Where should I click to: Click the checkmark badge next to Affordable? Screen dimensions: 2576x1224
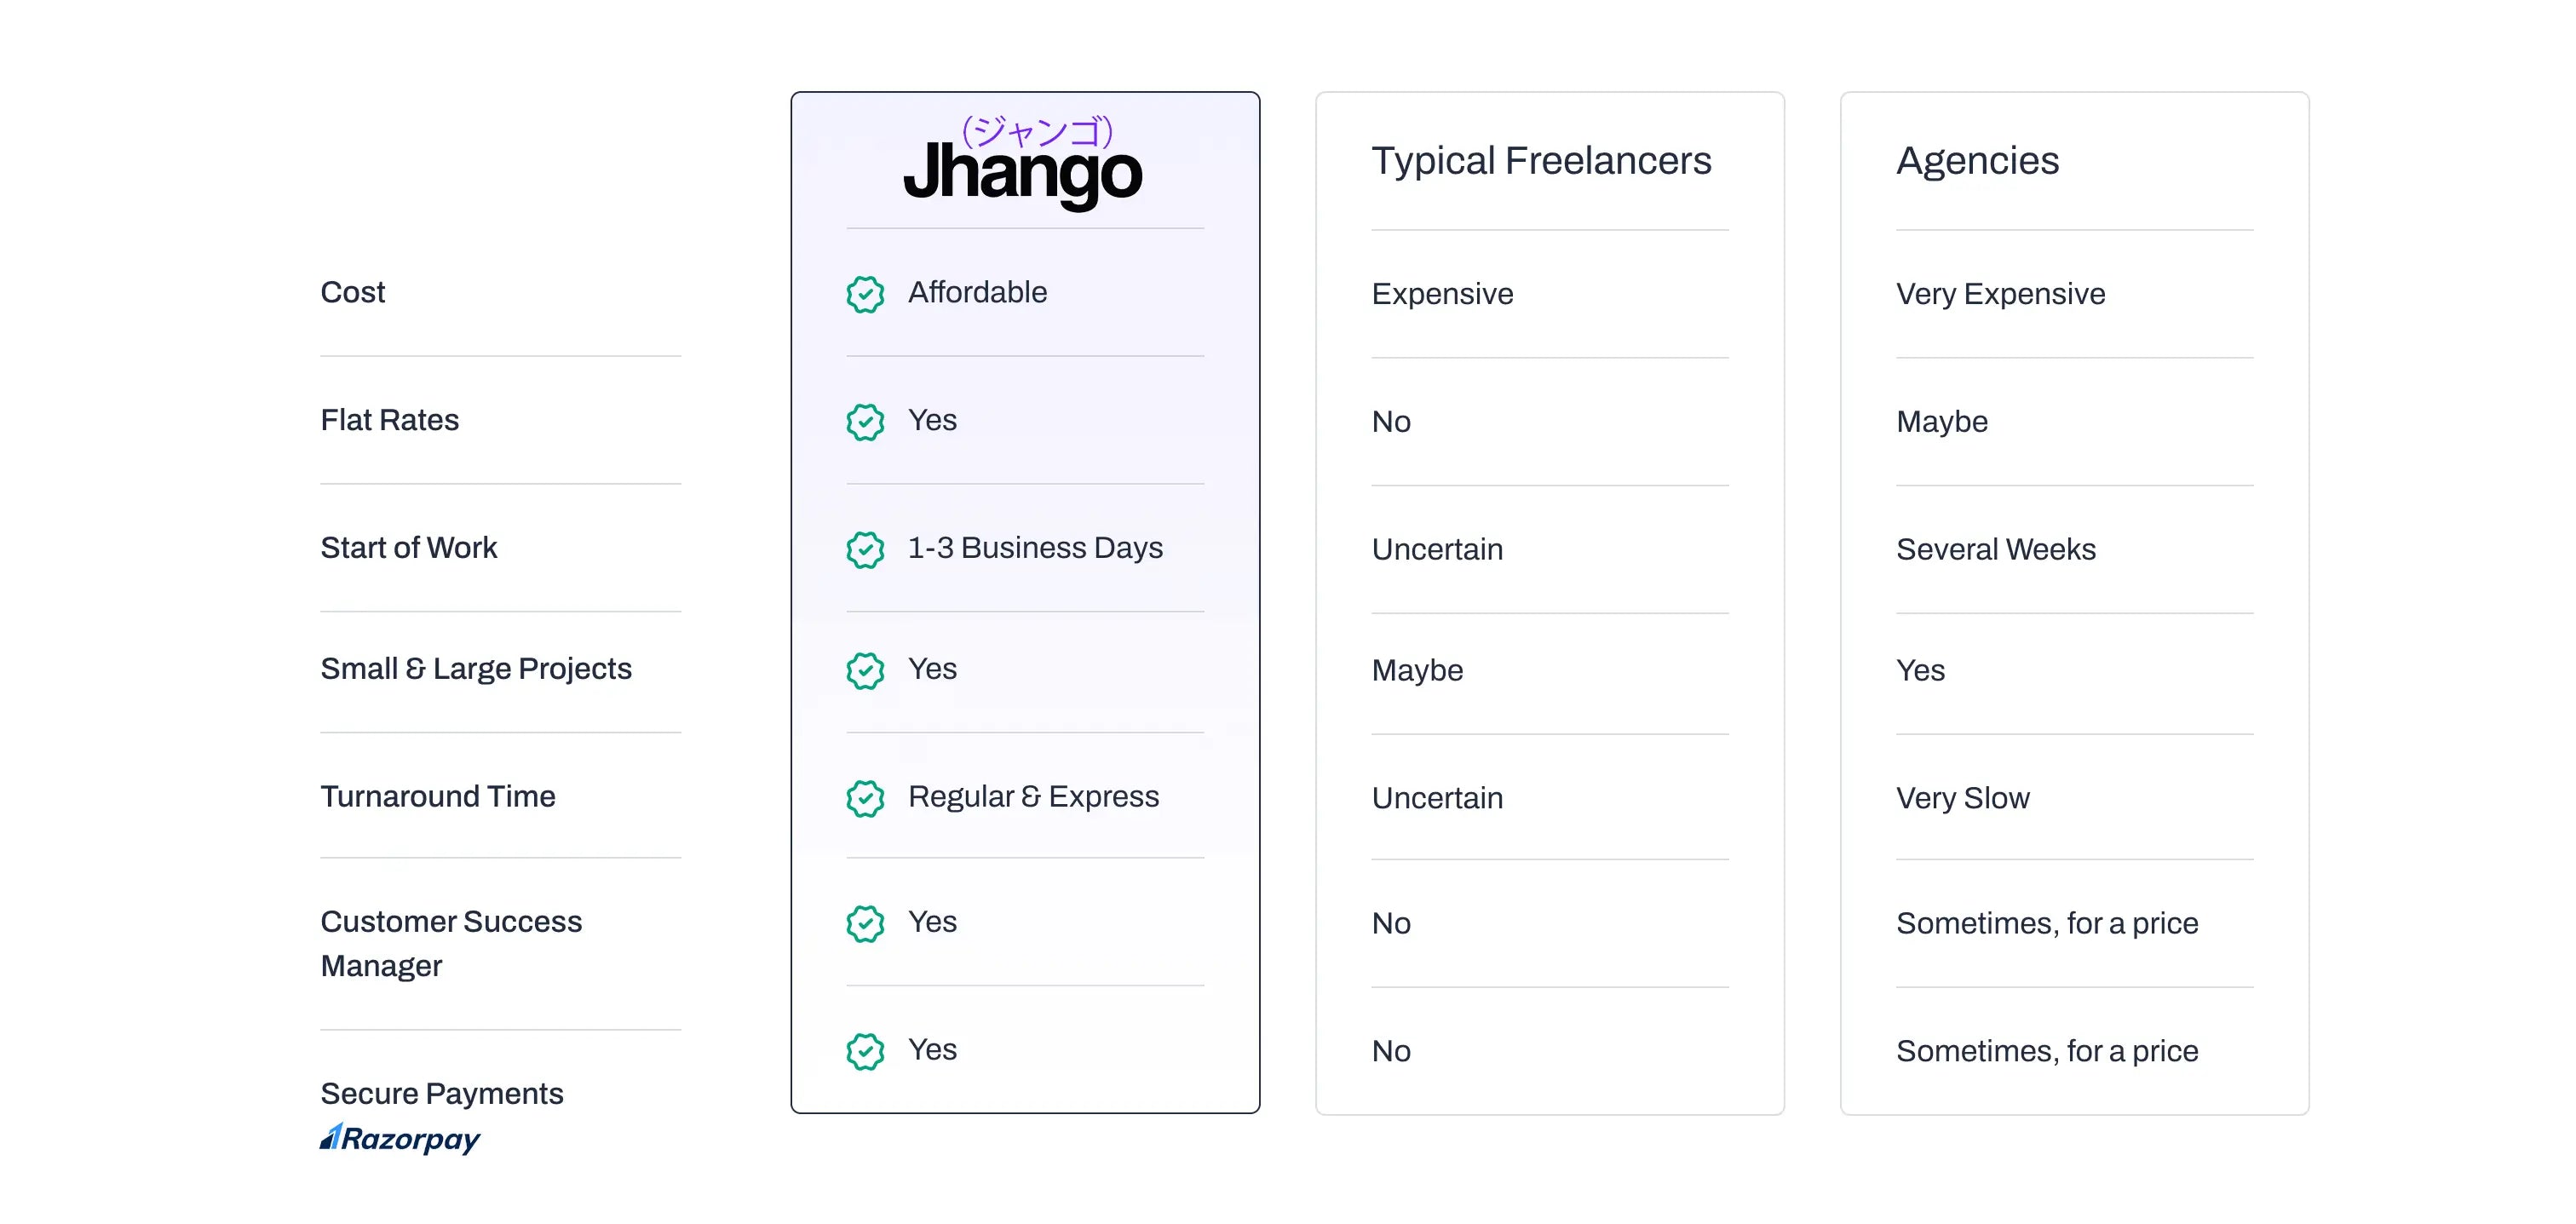[865, 294]
